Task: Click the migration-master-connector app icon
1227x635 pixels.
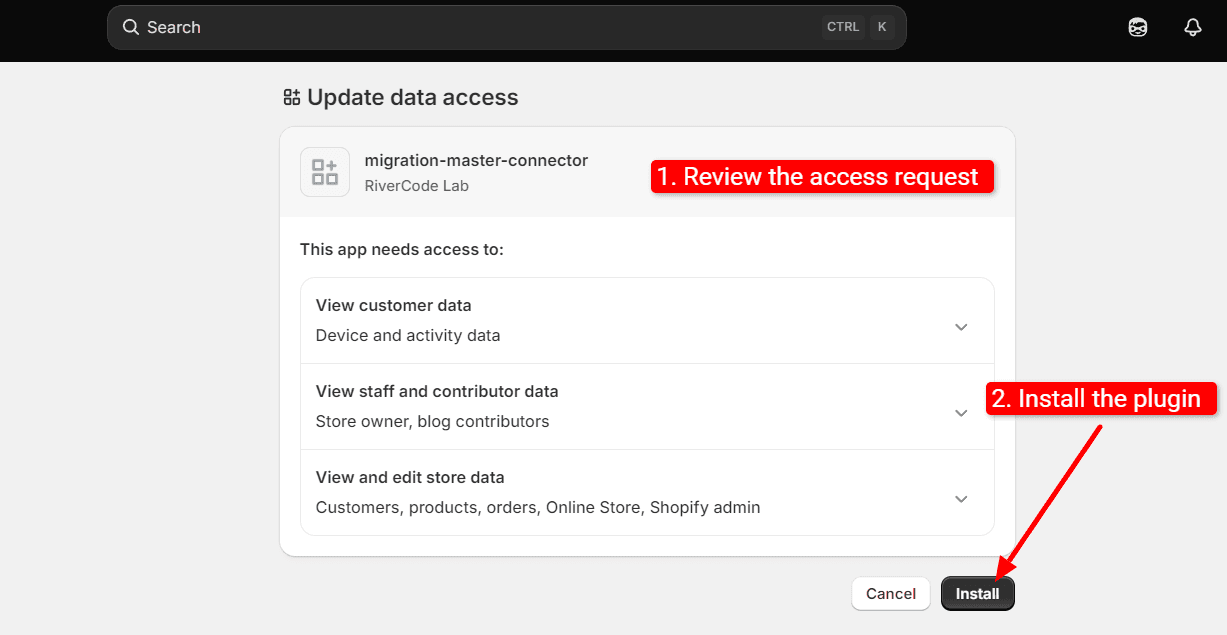Action: click(x=325, y=172)
